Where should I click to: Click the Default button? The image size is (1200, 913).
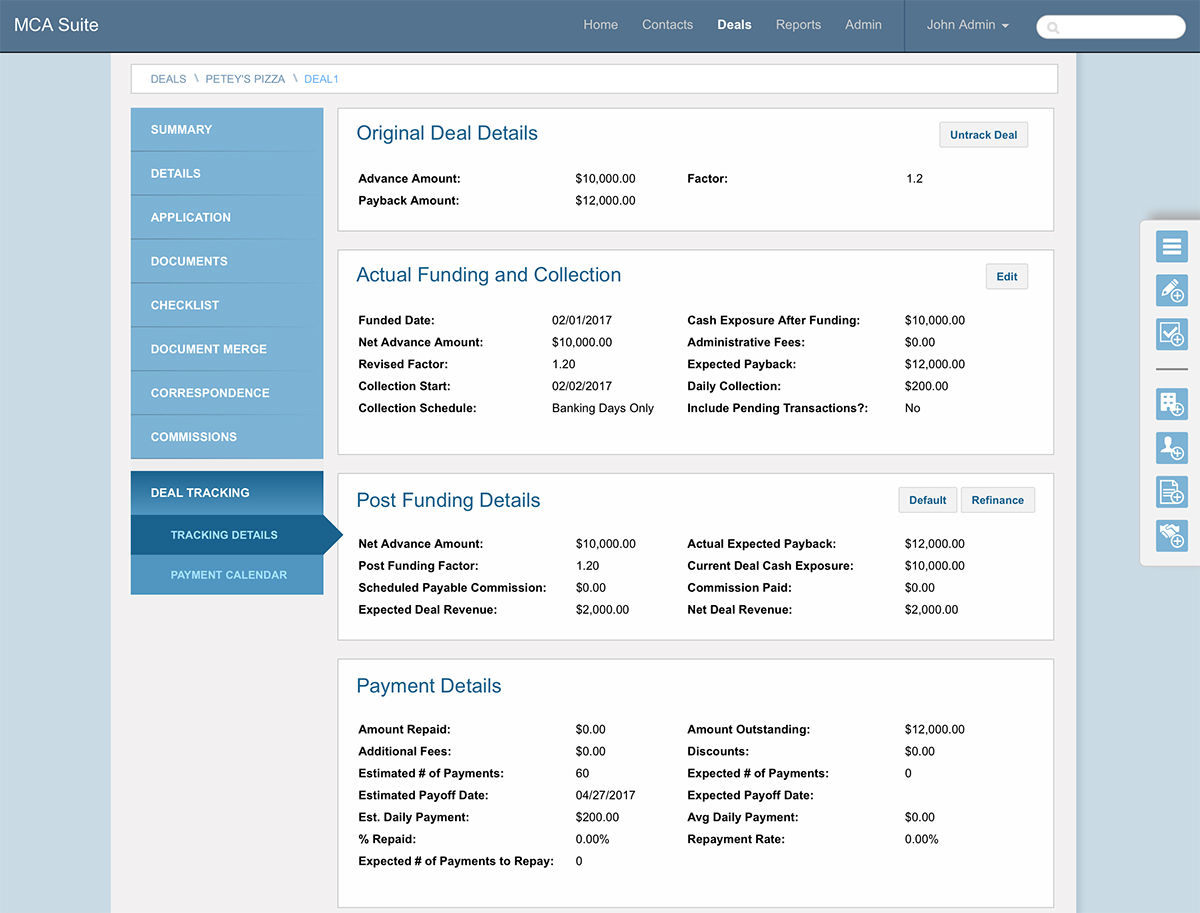pyautogui.click(x=928, y=500)
